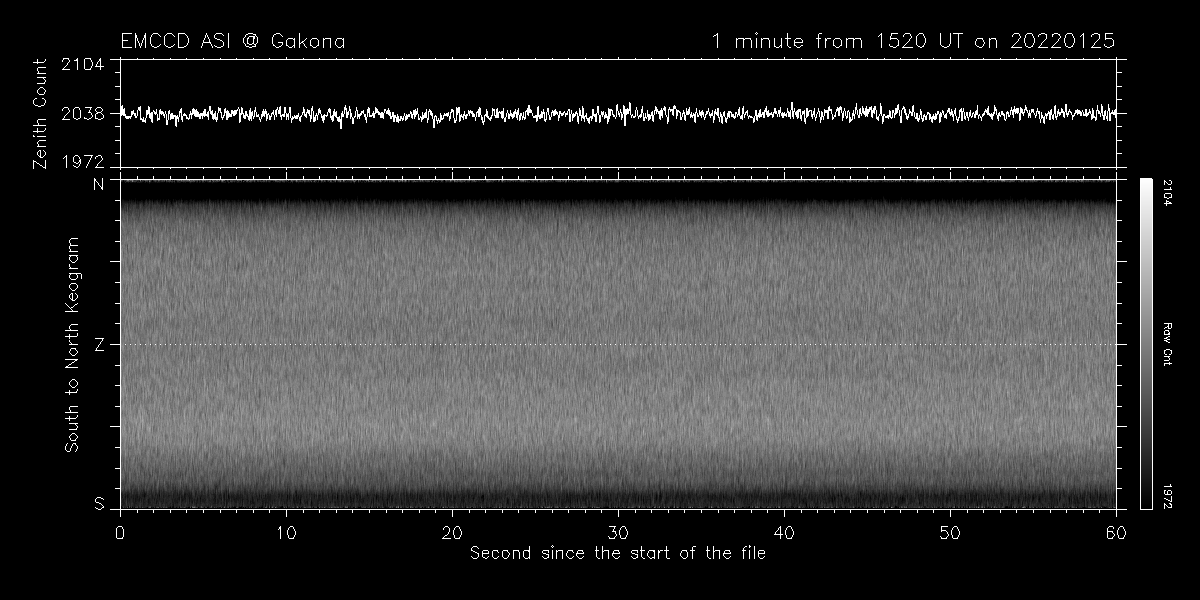Click the 0 tick on the seconds axis

(120, 531)
